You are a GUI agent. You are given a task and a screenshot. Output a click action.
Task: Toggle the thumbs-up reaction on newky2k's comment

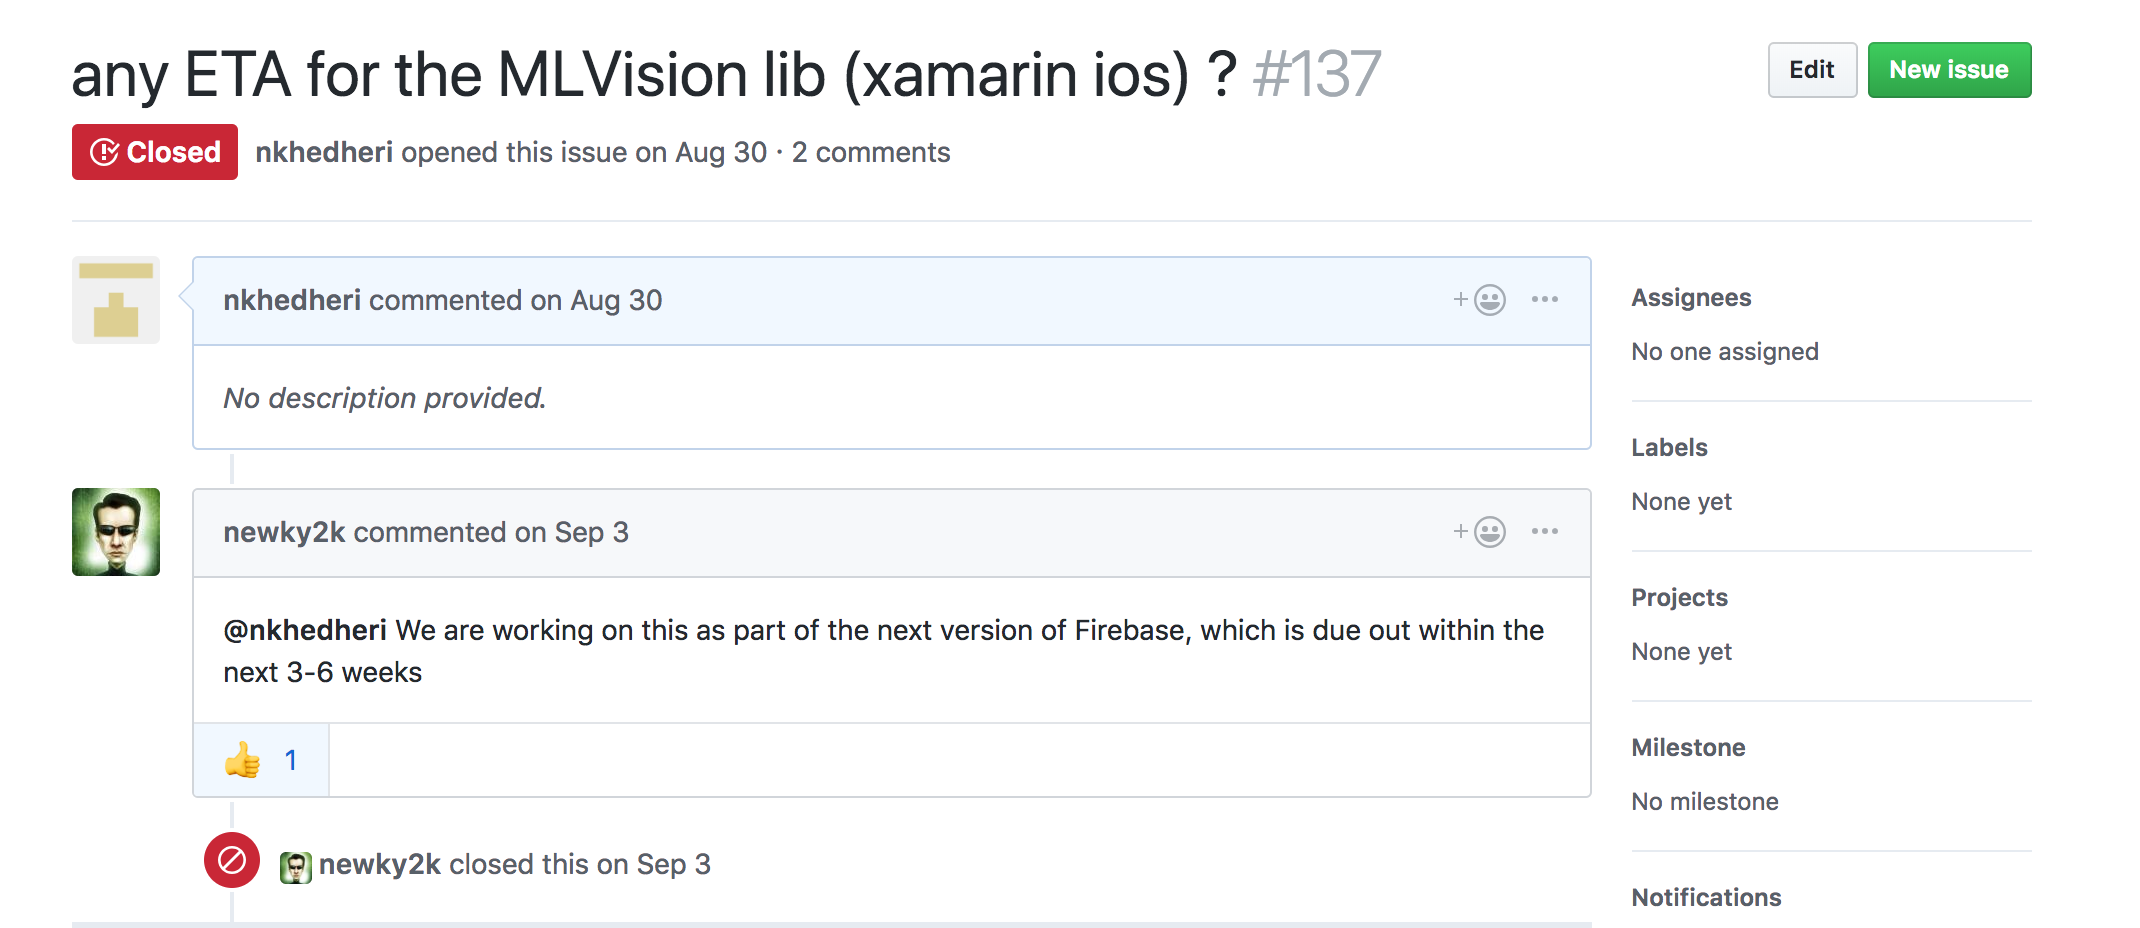click(260, 760)
